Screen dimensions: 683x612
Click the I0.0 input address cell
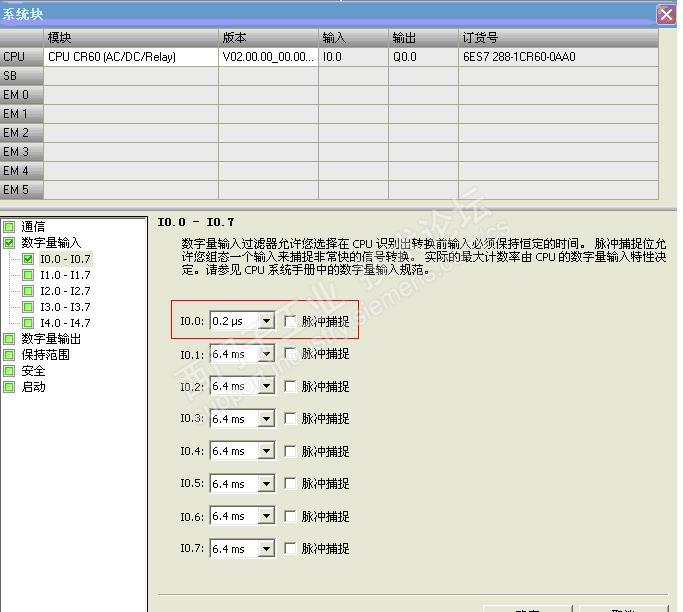click(353, 57)
